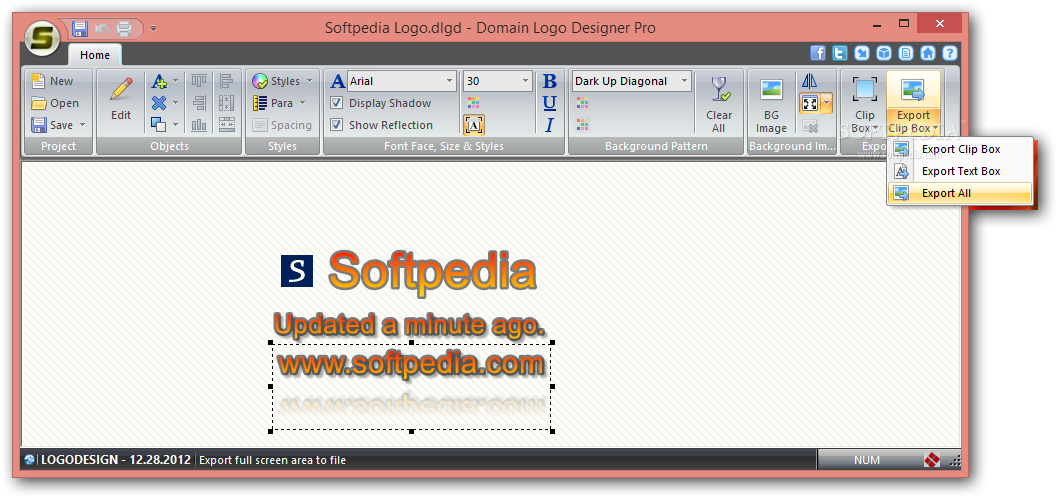
Task: Click the align bottoms icon
Action: tap(199, 125)
